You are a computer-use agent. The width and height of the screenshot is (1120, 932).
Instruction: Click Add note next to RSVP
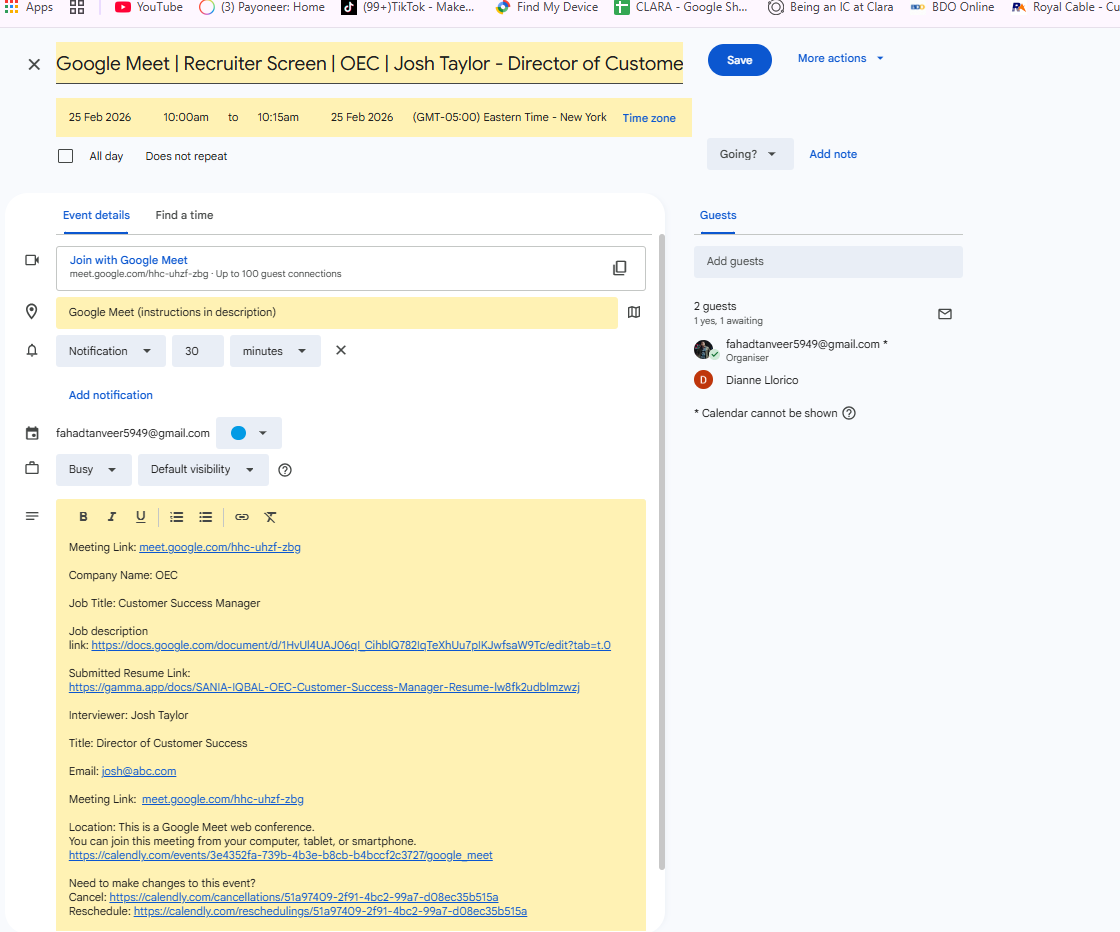coord(833,154)
